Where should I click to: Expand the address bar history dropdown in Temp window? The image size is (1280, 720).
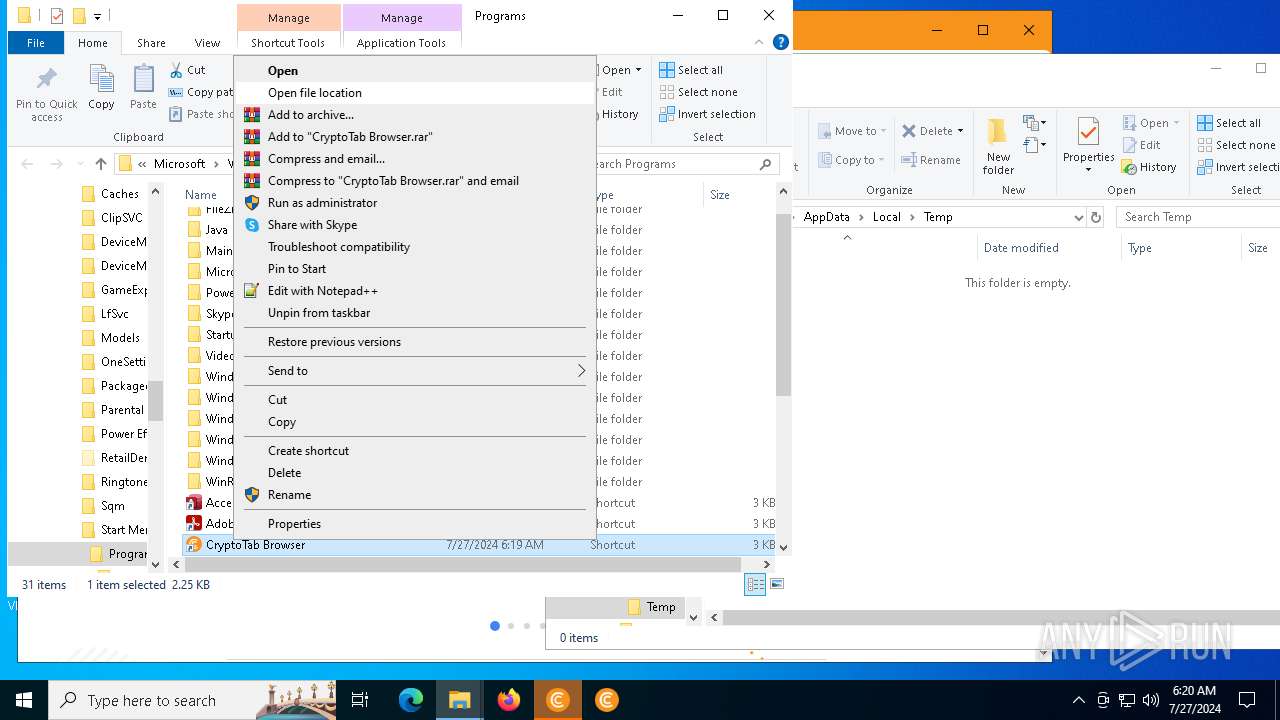click(1078, 217)
